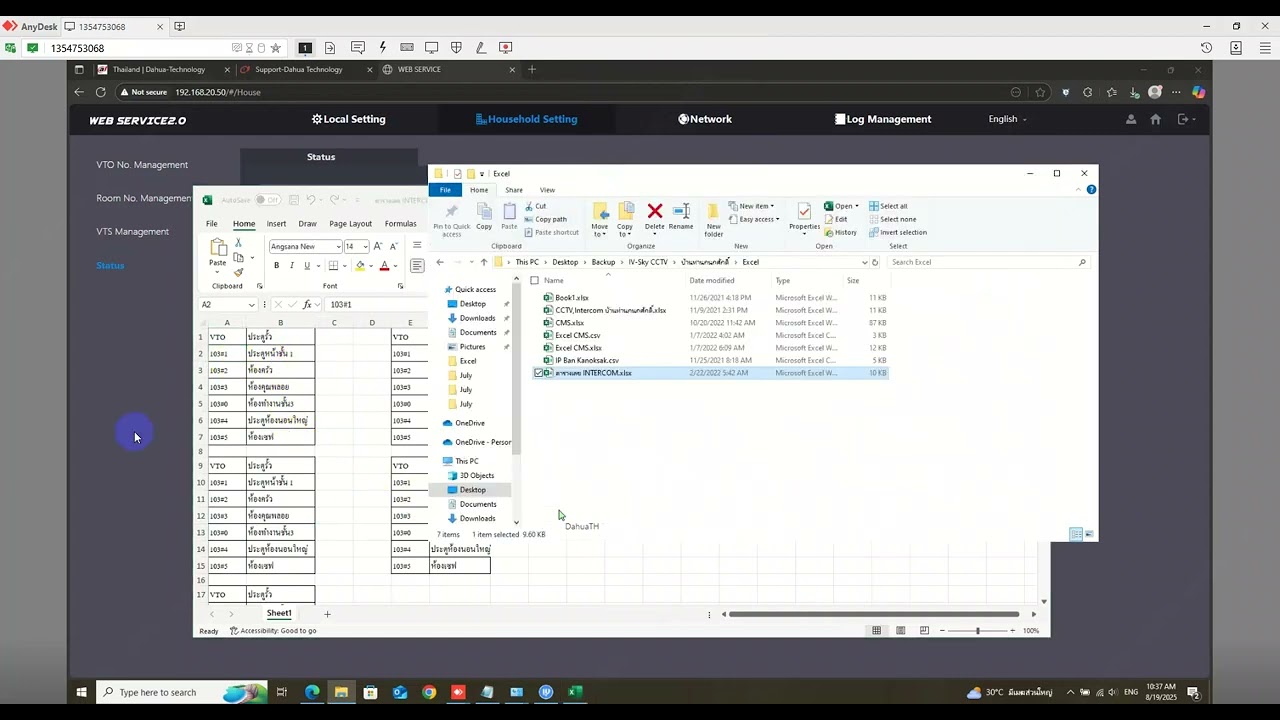The image size is (1280, 720).
Task: Toggle select-all checkbox beside Name column
Action: (535, 280)
